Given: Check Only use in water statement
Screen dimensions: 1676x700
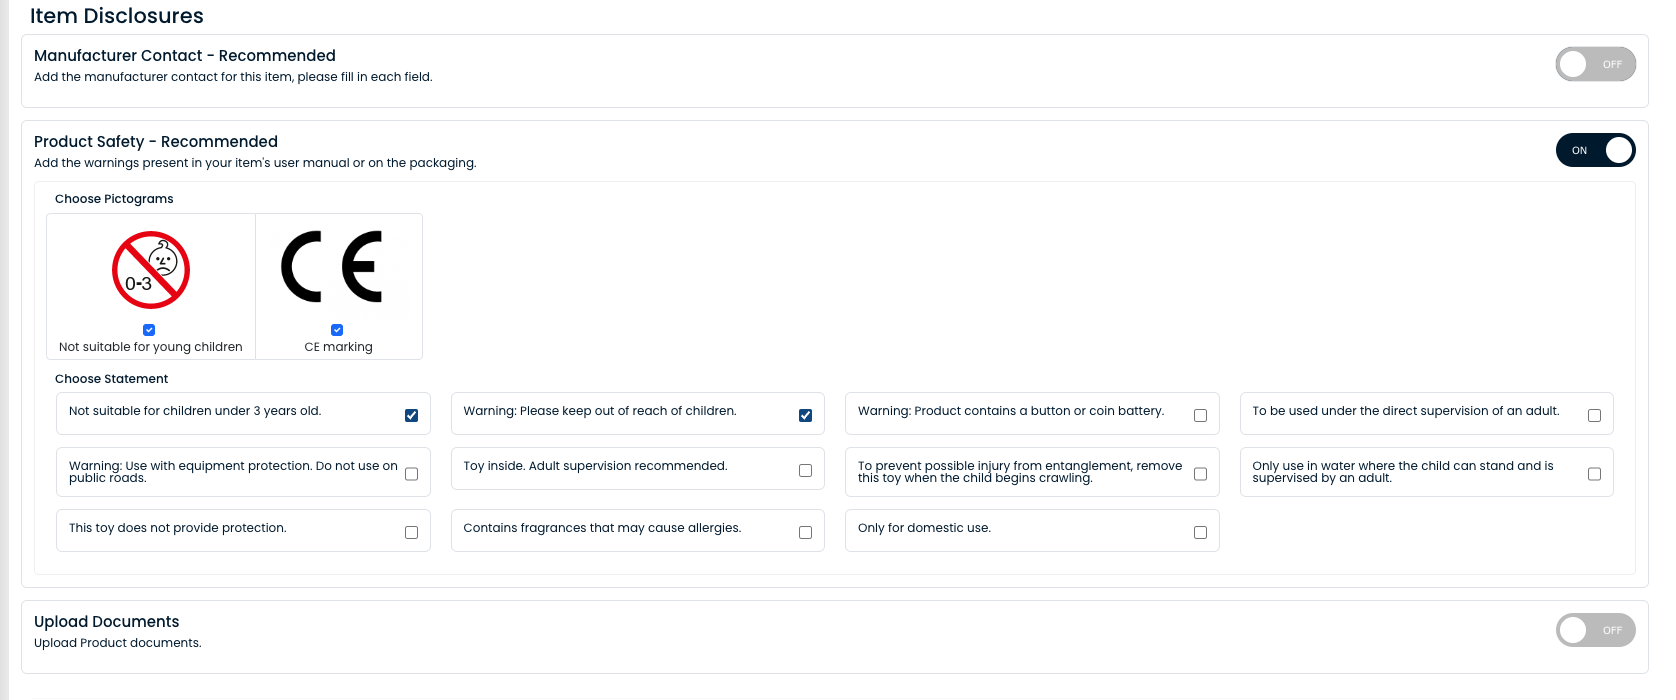Looking at the screenshot, I should pyautogui.click(x=1594, y=474).
